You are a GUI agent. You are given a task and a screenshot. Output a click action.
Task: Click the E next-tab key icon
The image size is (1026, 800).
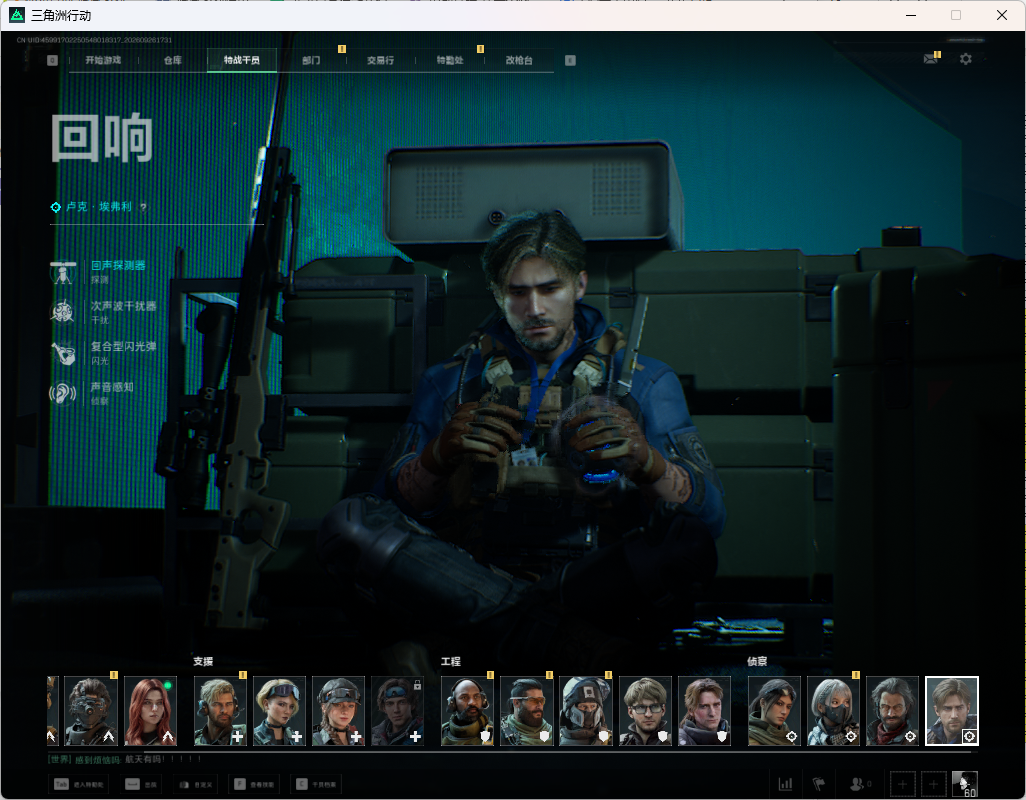click(x=570, y=60)
